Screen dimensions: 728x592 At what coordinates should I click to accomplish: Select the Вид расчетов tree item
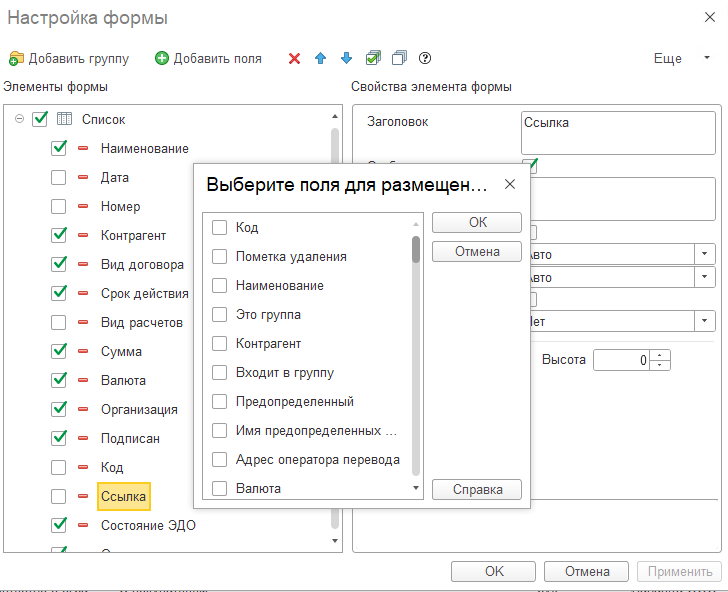tap(142, 322)
